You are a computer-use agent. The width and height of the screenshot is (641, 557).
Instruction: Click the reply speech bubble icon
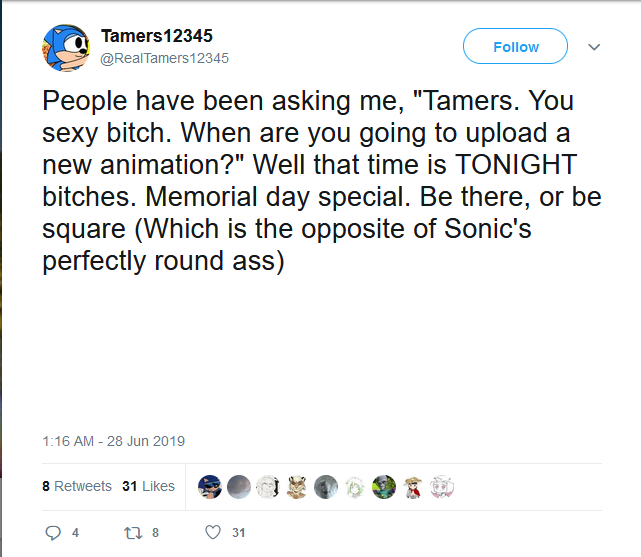click(x=54, y=533)
